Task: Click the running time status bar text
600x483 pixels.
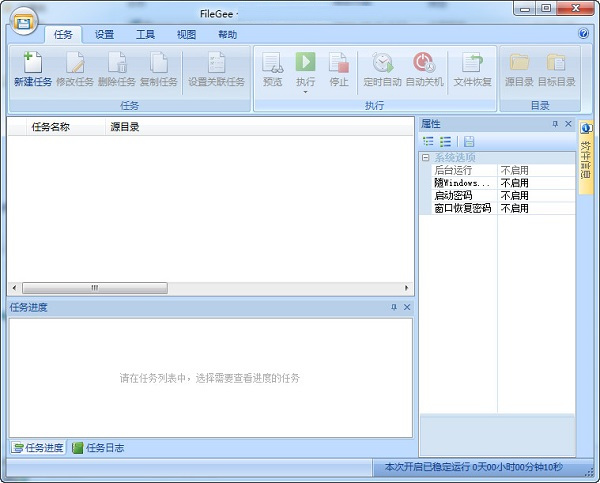Action: (473, 467)
